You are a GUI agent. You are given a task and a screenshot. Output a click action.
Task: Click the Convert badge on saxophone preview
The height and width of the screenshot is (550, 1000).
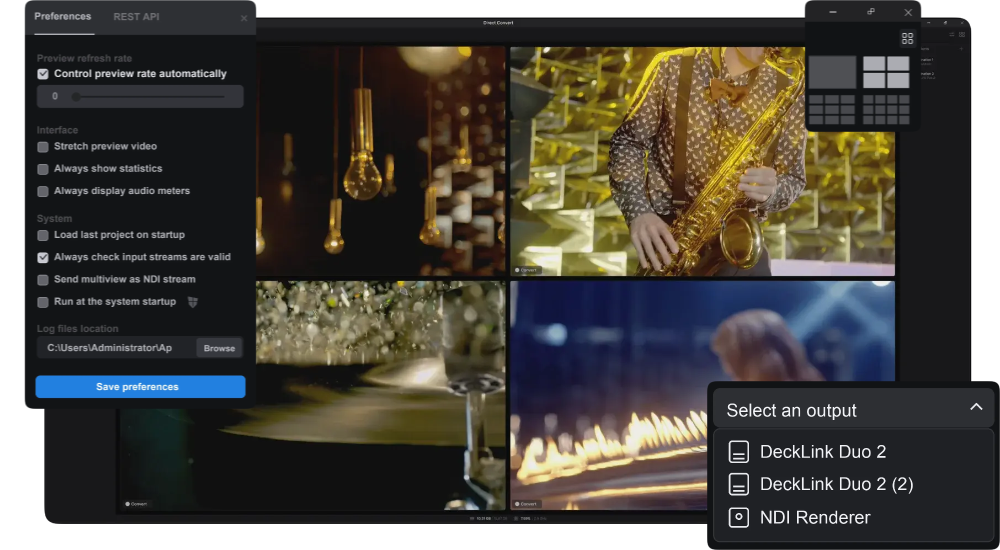[527, 270]
